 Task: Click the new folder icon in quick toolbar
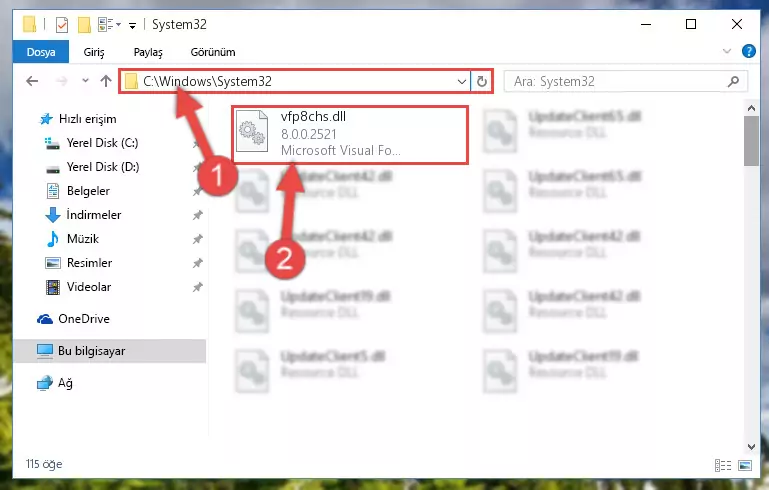click(x=84, y=25)
